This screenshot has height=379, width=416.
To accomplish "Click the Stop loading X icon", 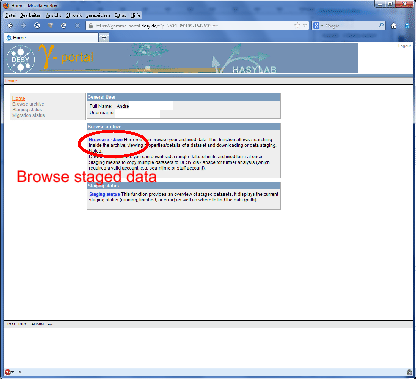I will coord(77,25).
